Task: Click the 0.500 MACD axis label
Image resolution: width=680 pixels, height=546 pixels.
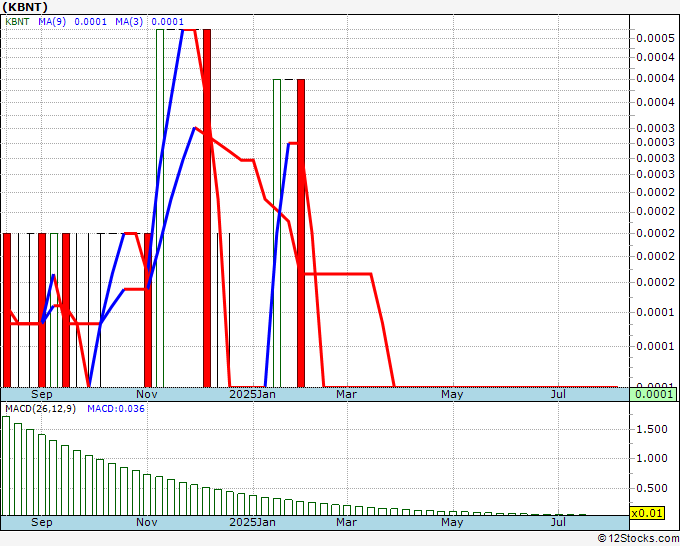Action: pyautogui.click(x=652, y=488)
